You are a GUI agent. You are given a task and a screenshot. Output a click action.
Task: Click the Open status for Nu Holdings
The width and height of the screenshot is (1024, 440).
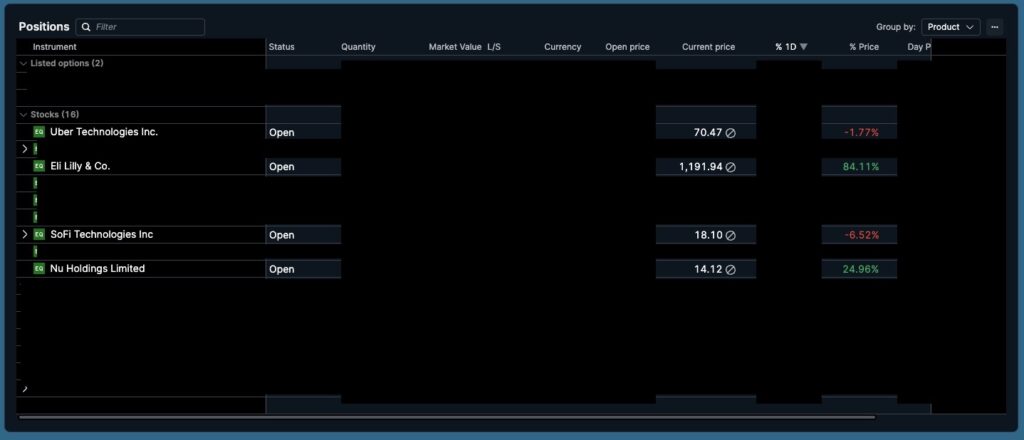click(281, 269)
